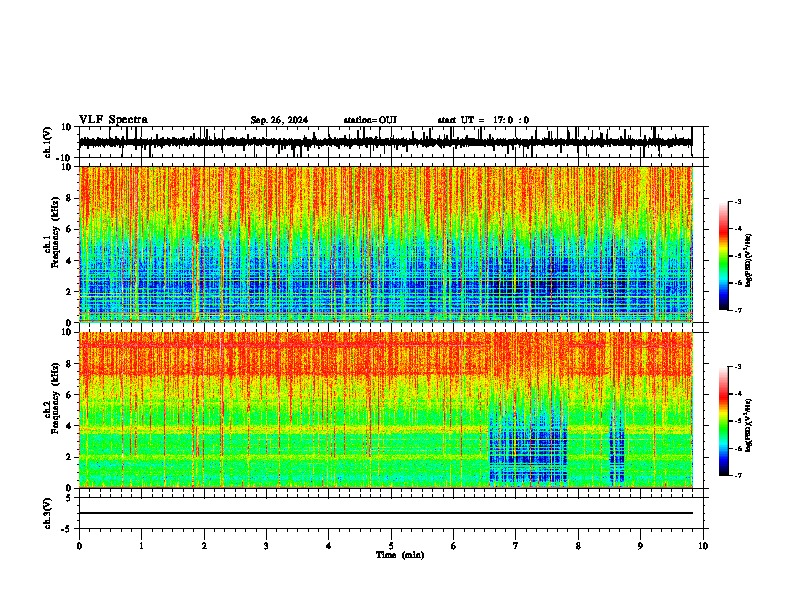Click time-axis tick label "10"
This screenshot has height=612, width=792.
click(x=703, y=546)
